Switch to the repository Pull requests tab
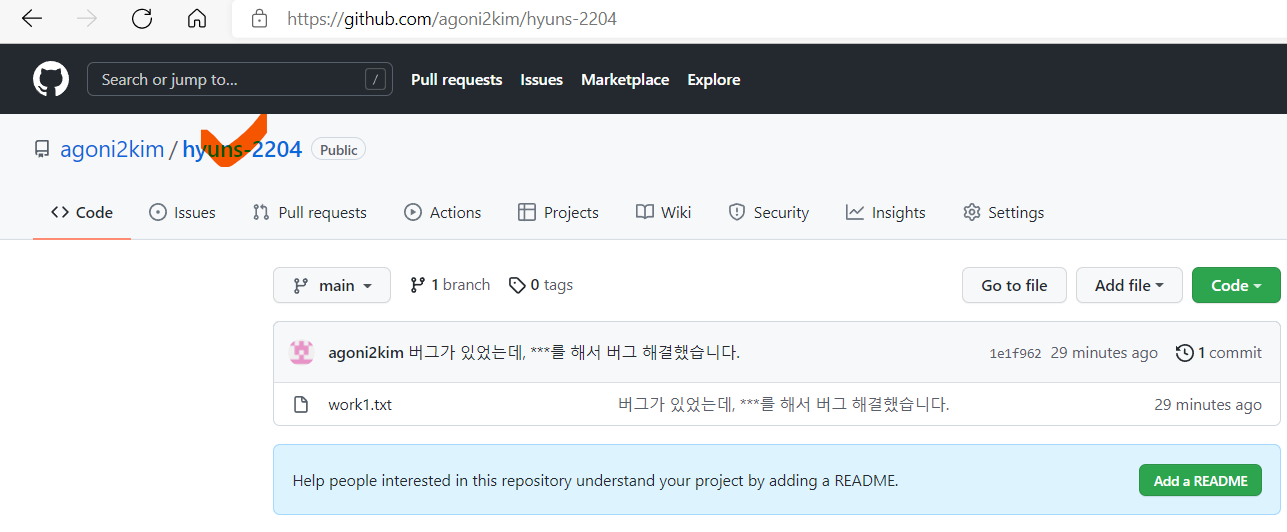The height and width of the screenshot is (532, 1287). pos(309,212)
